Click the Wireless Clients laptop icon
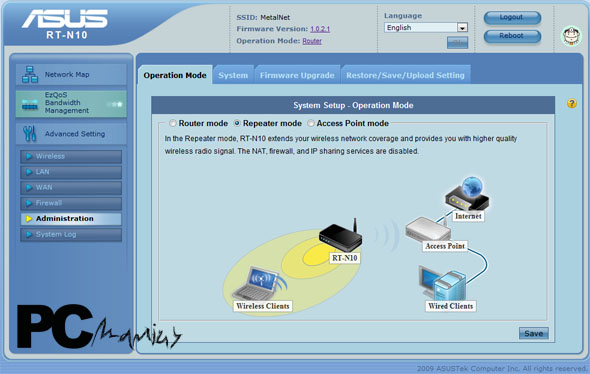The image size is (590, 374). click(x=259, y=283)
